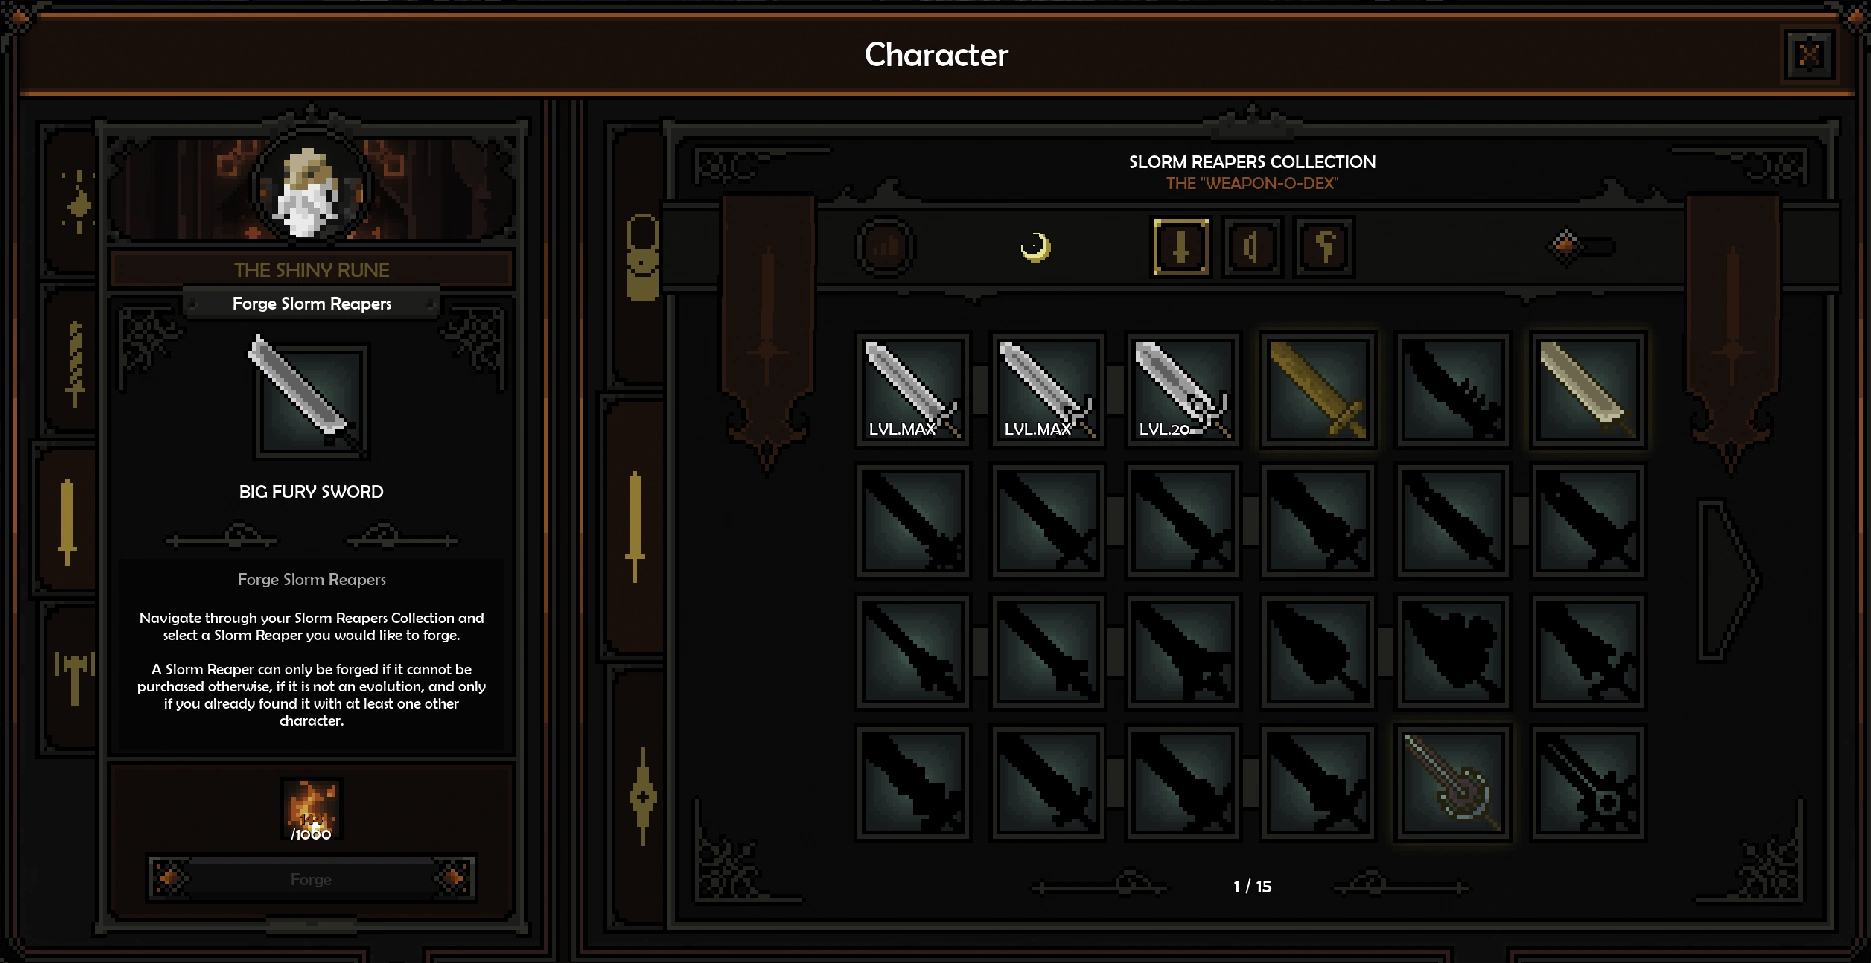1871x963 pixels.
Task: Click the flame resource icon showing /1000
Action: pyautogui.click(x=311, y=809)
